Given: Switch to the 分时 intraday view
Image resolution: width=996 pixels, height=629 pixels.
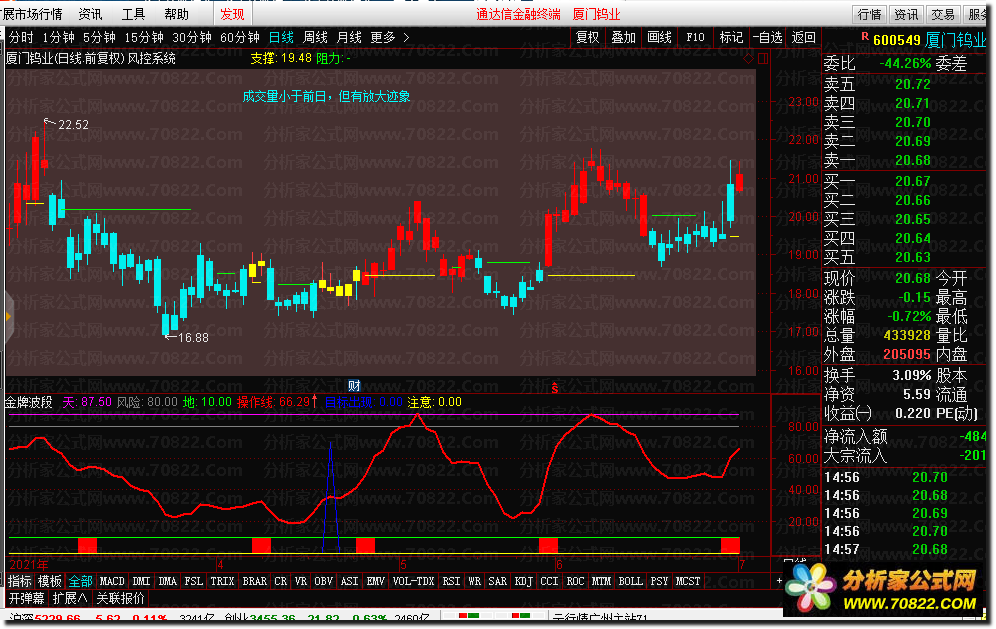Looking at the screenshot, I should [21, 37].
